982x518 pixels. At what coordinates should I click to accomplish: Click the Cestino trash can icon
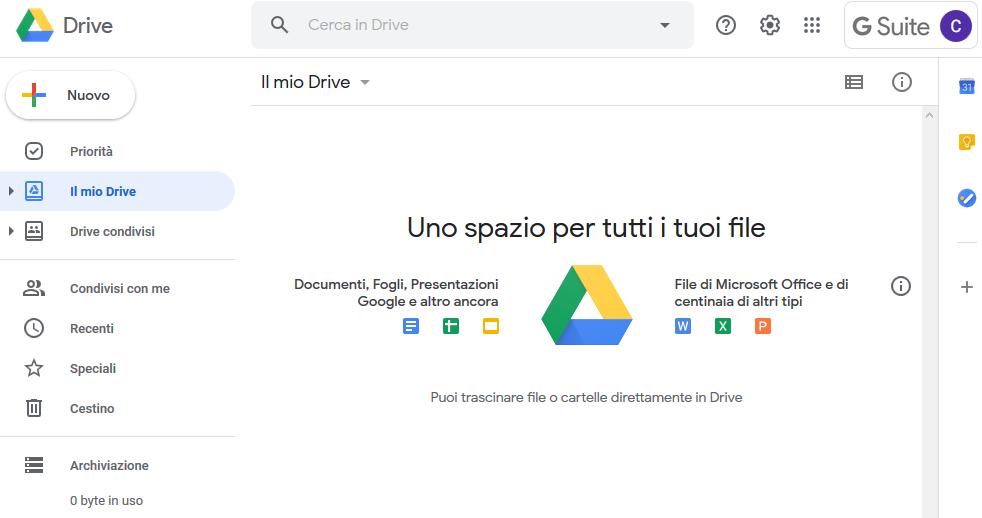[34, 408]
